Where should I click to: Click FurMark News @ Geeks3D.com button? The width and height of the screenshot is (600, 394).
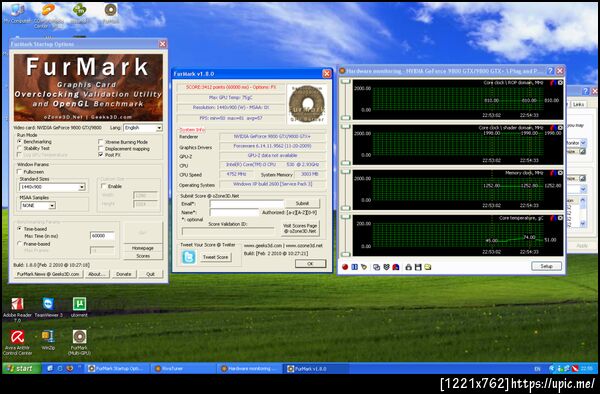(x=48, y=274)
